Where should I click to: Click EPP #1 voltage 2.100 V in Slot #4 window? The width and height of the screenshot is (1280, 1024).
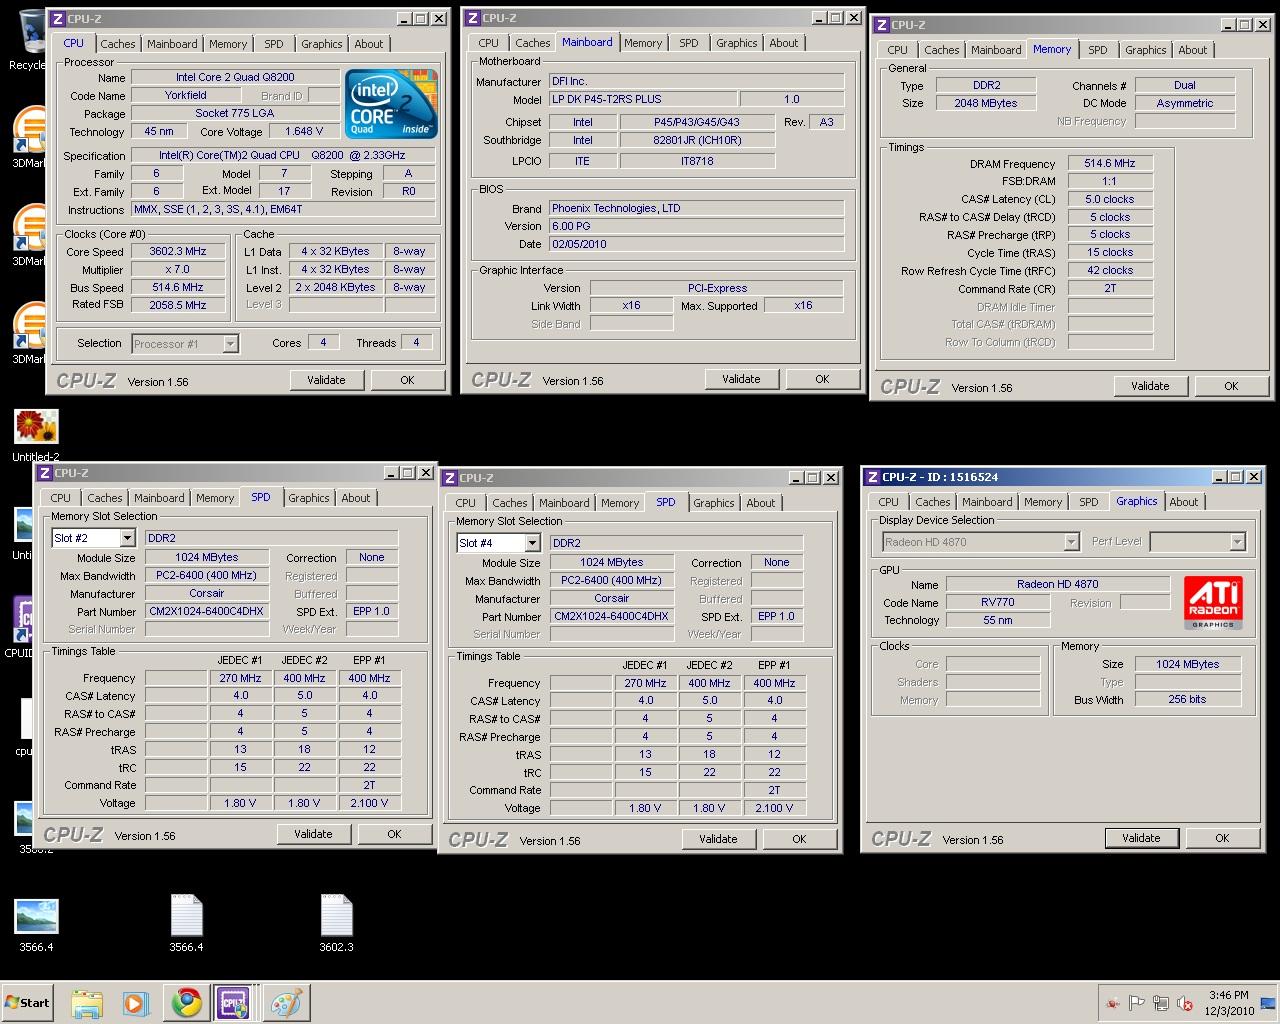774,808
